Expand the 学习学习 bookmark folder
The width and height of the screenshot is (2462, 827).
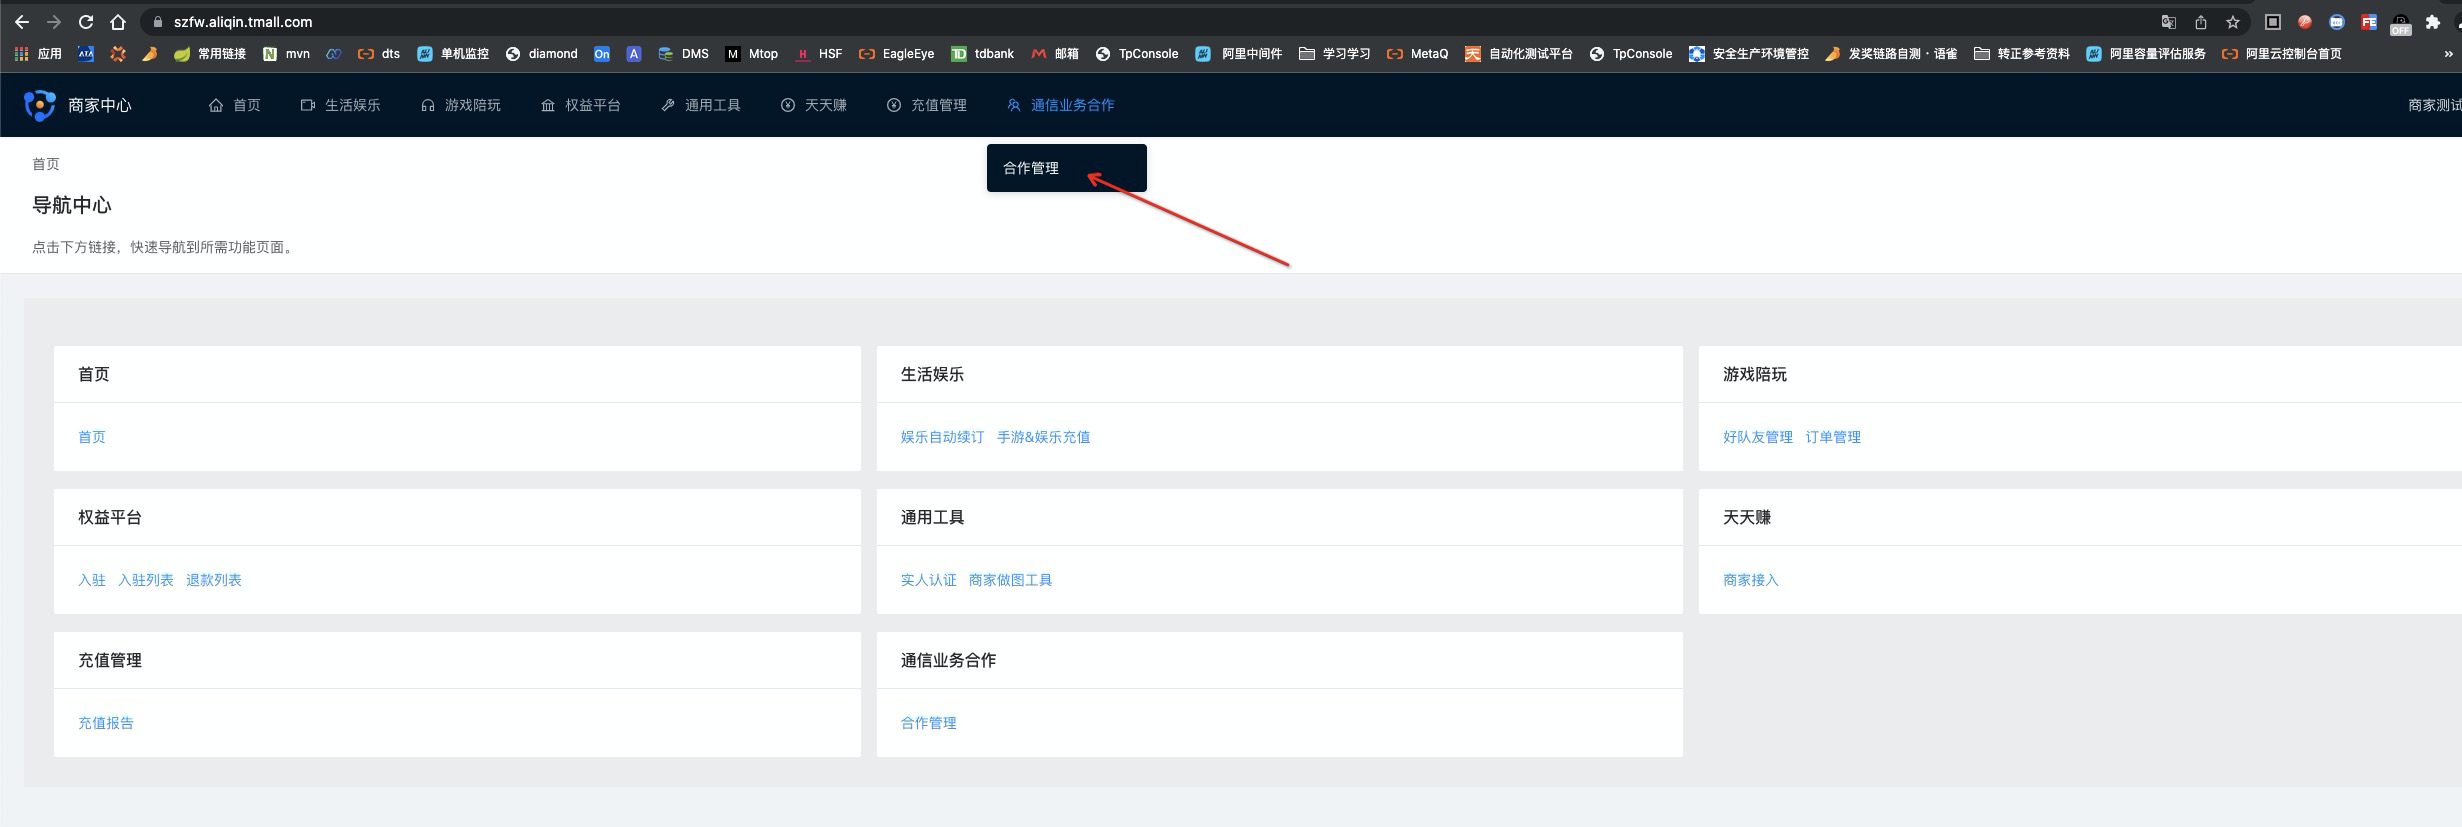[1335, 54]
